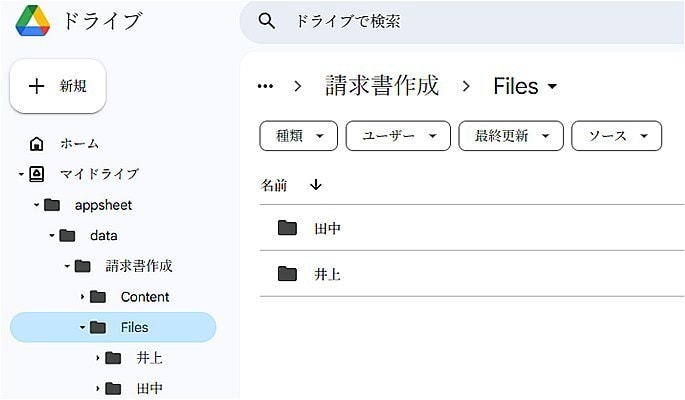Screen dimensions: 685x400
Task: Click the 井上 folder icon in file list
Action: [x=288, y=273]
